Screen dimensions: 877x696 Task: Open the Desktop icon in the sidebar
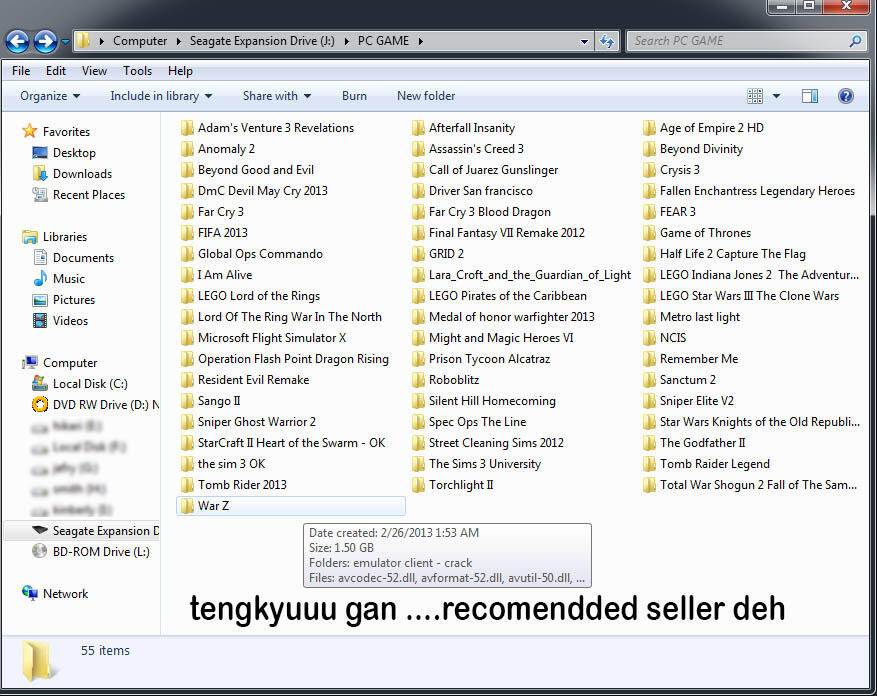40,153
